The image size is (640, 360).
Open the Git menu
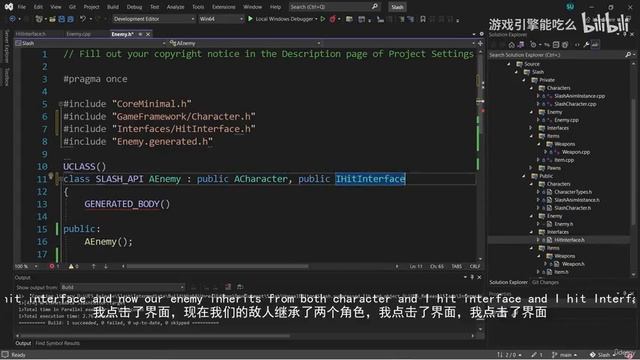[72, 7]
